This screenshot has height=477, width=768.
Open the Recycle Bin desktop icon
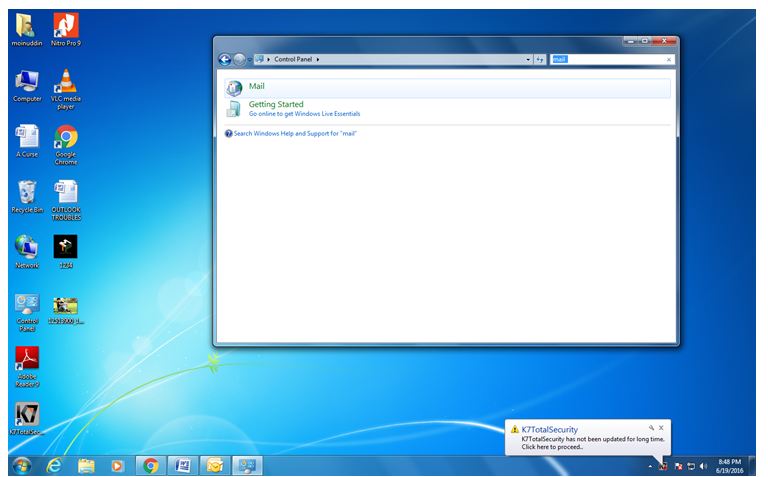[x=27, y=193]
